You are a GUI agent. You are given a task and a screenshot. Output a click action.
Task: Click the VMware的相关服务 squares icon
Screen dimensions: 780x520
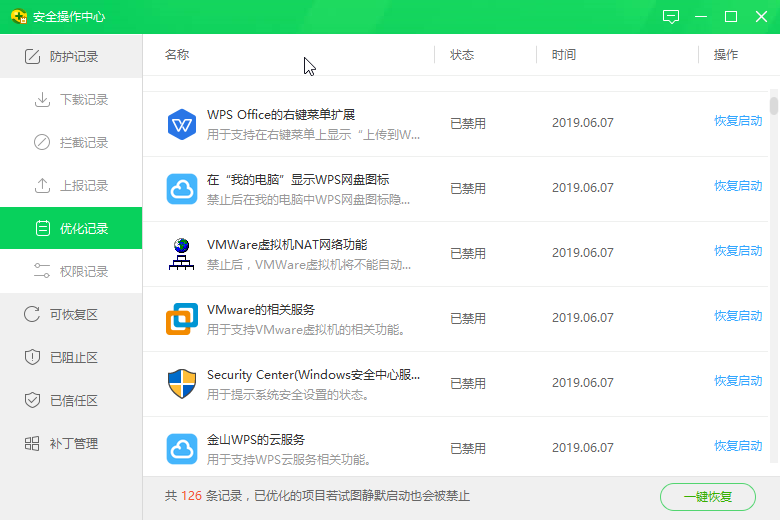click(x=182, y=319)
